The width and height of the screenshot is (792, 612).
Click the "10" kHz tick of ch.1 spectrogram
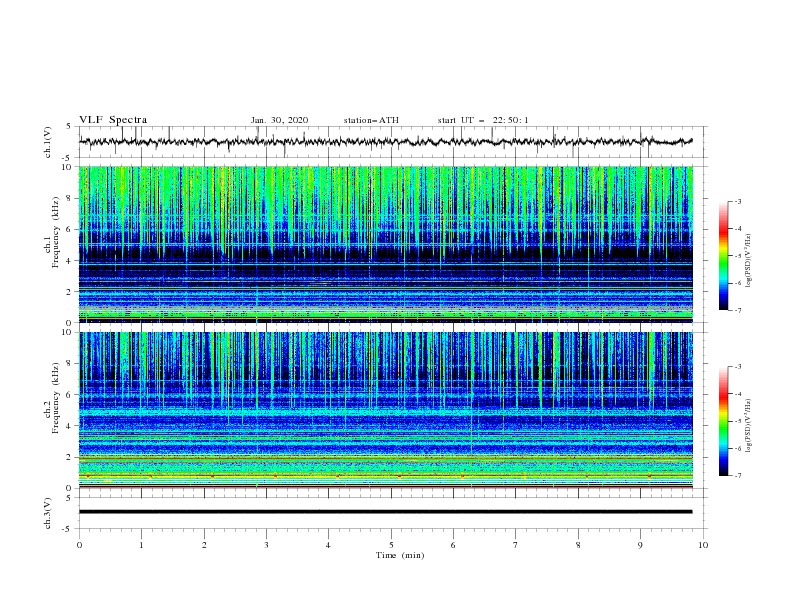click(x=67, y=167)
